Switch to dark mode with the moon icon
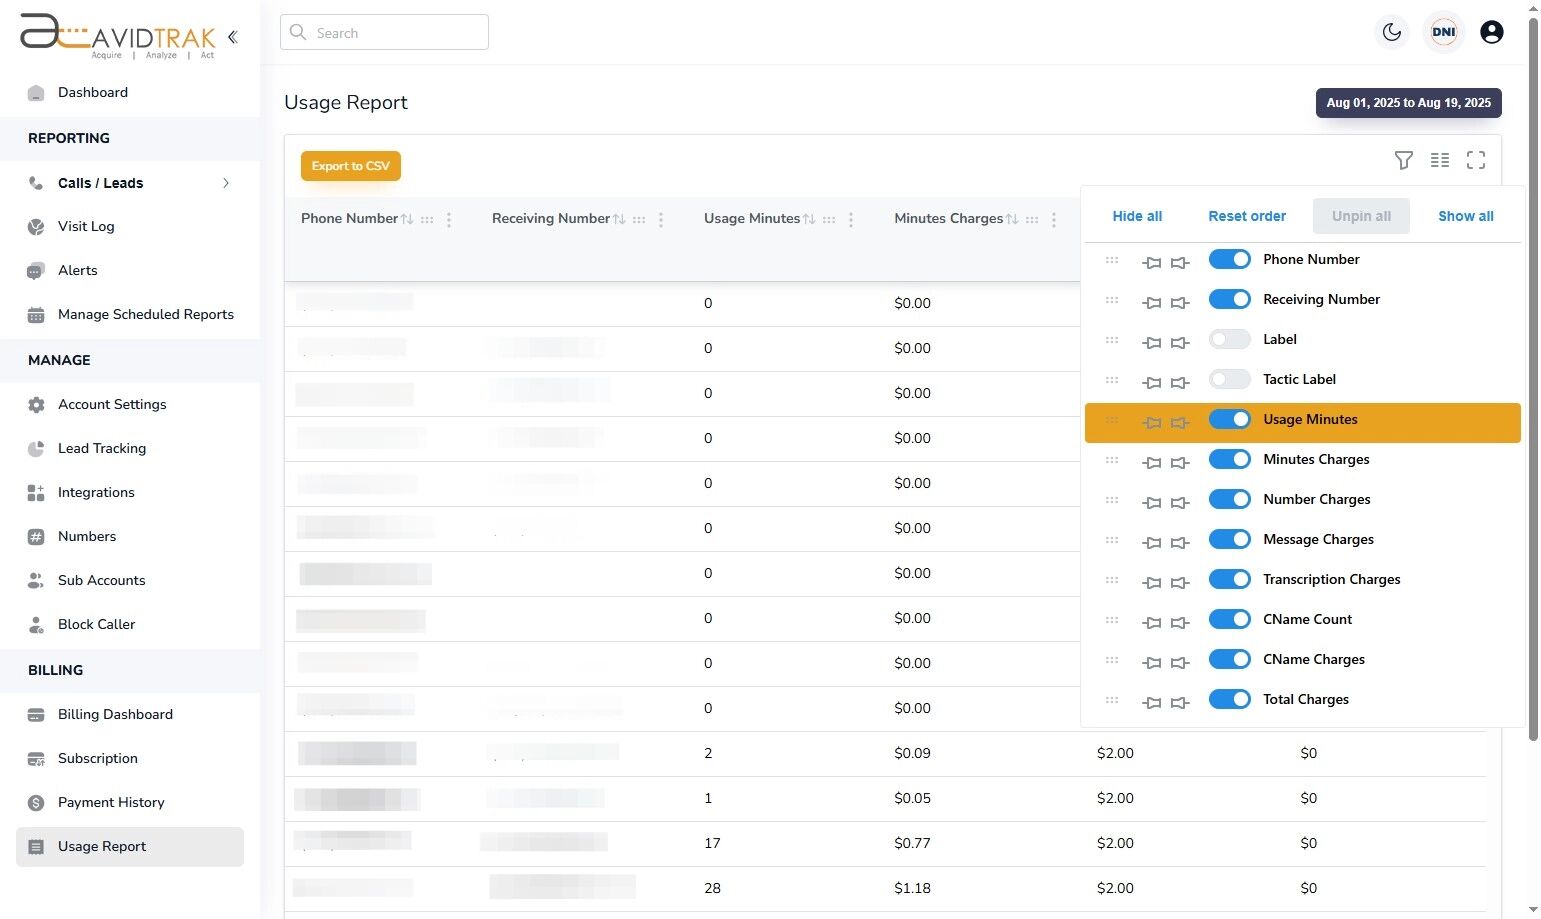The image size is (1541, 919). (1391, 32)
